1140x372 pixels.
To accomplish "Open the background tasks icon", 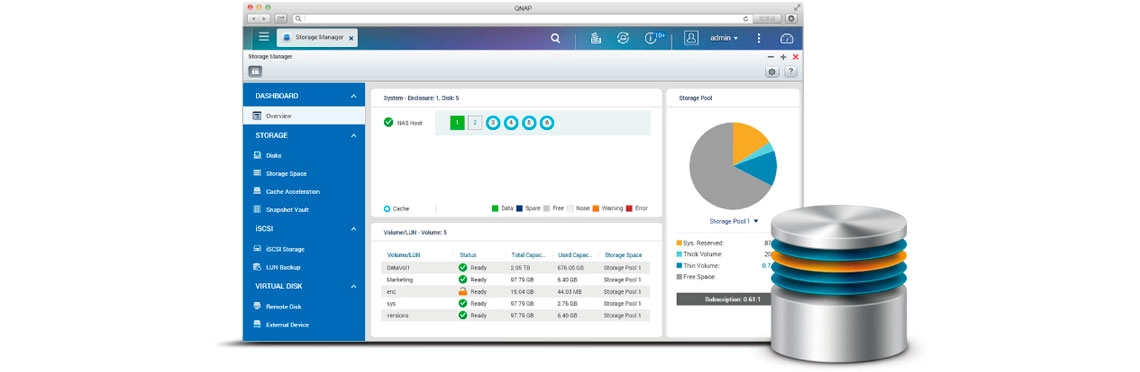I will coord(595,39).
